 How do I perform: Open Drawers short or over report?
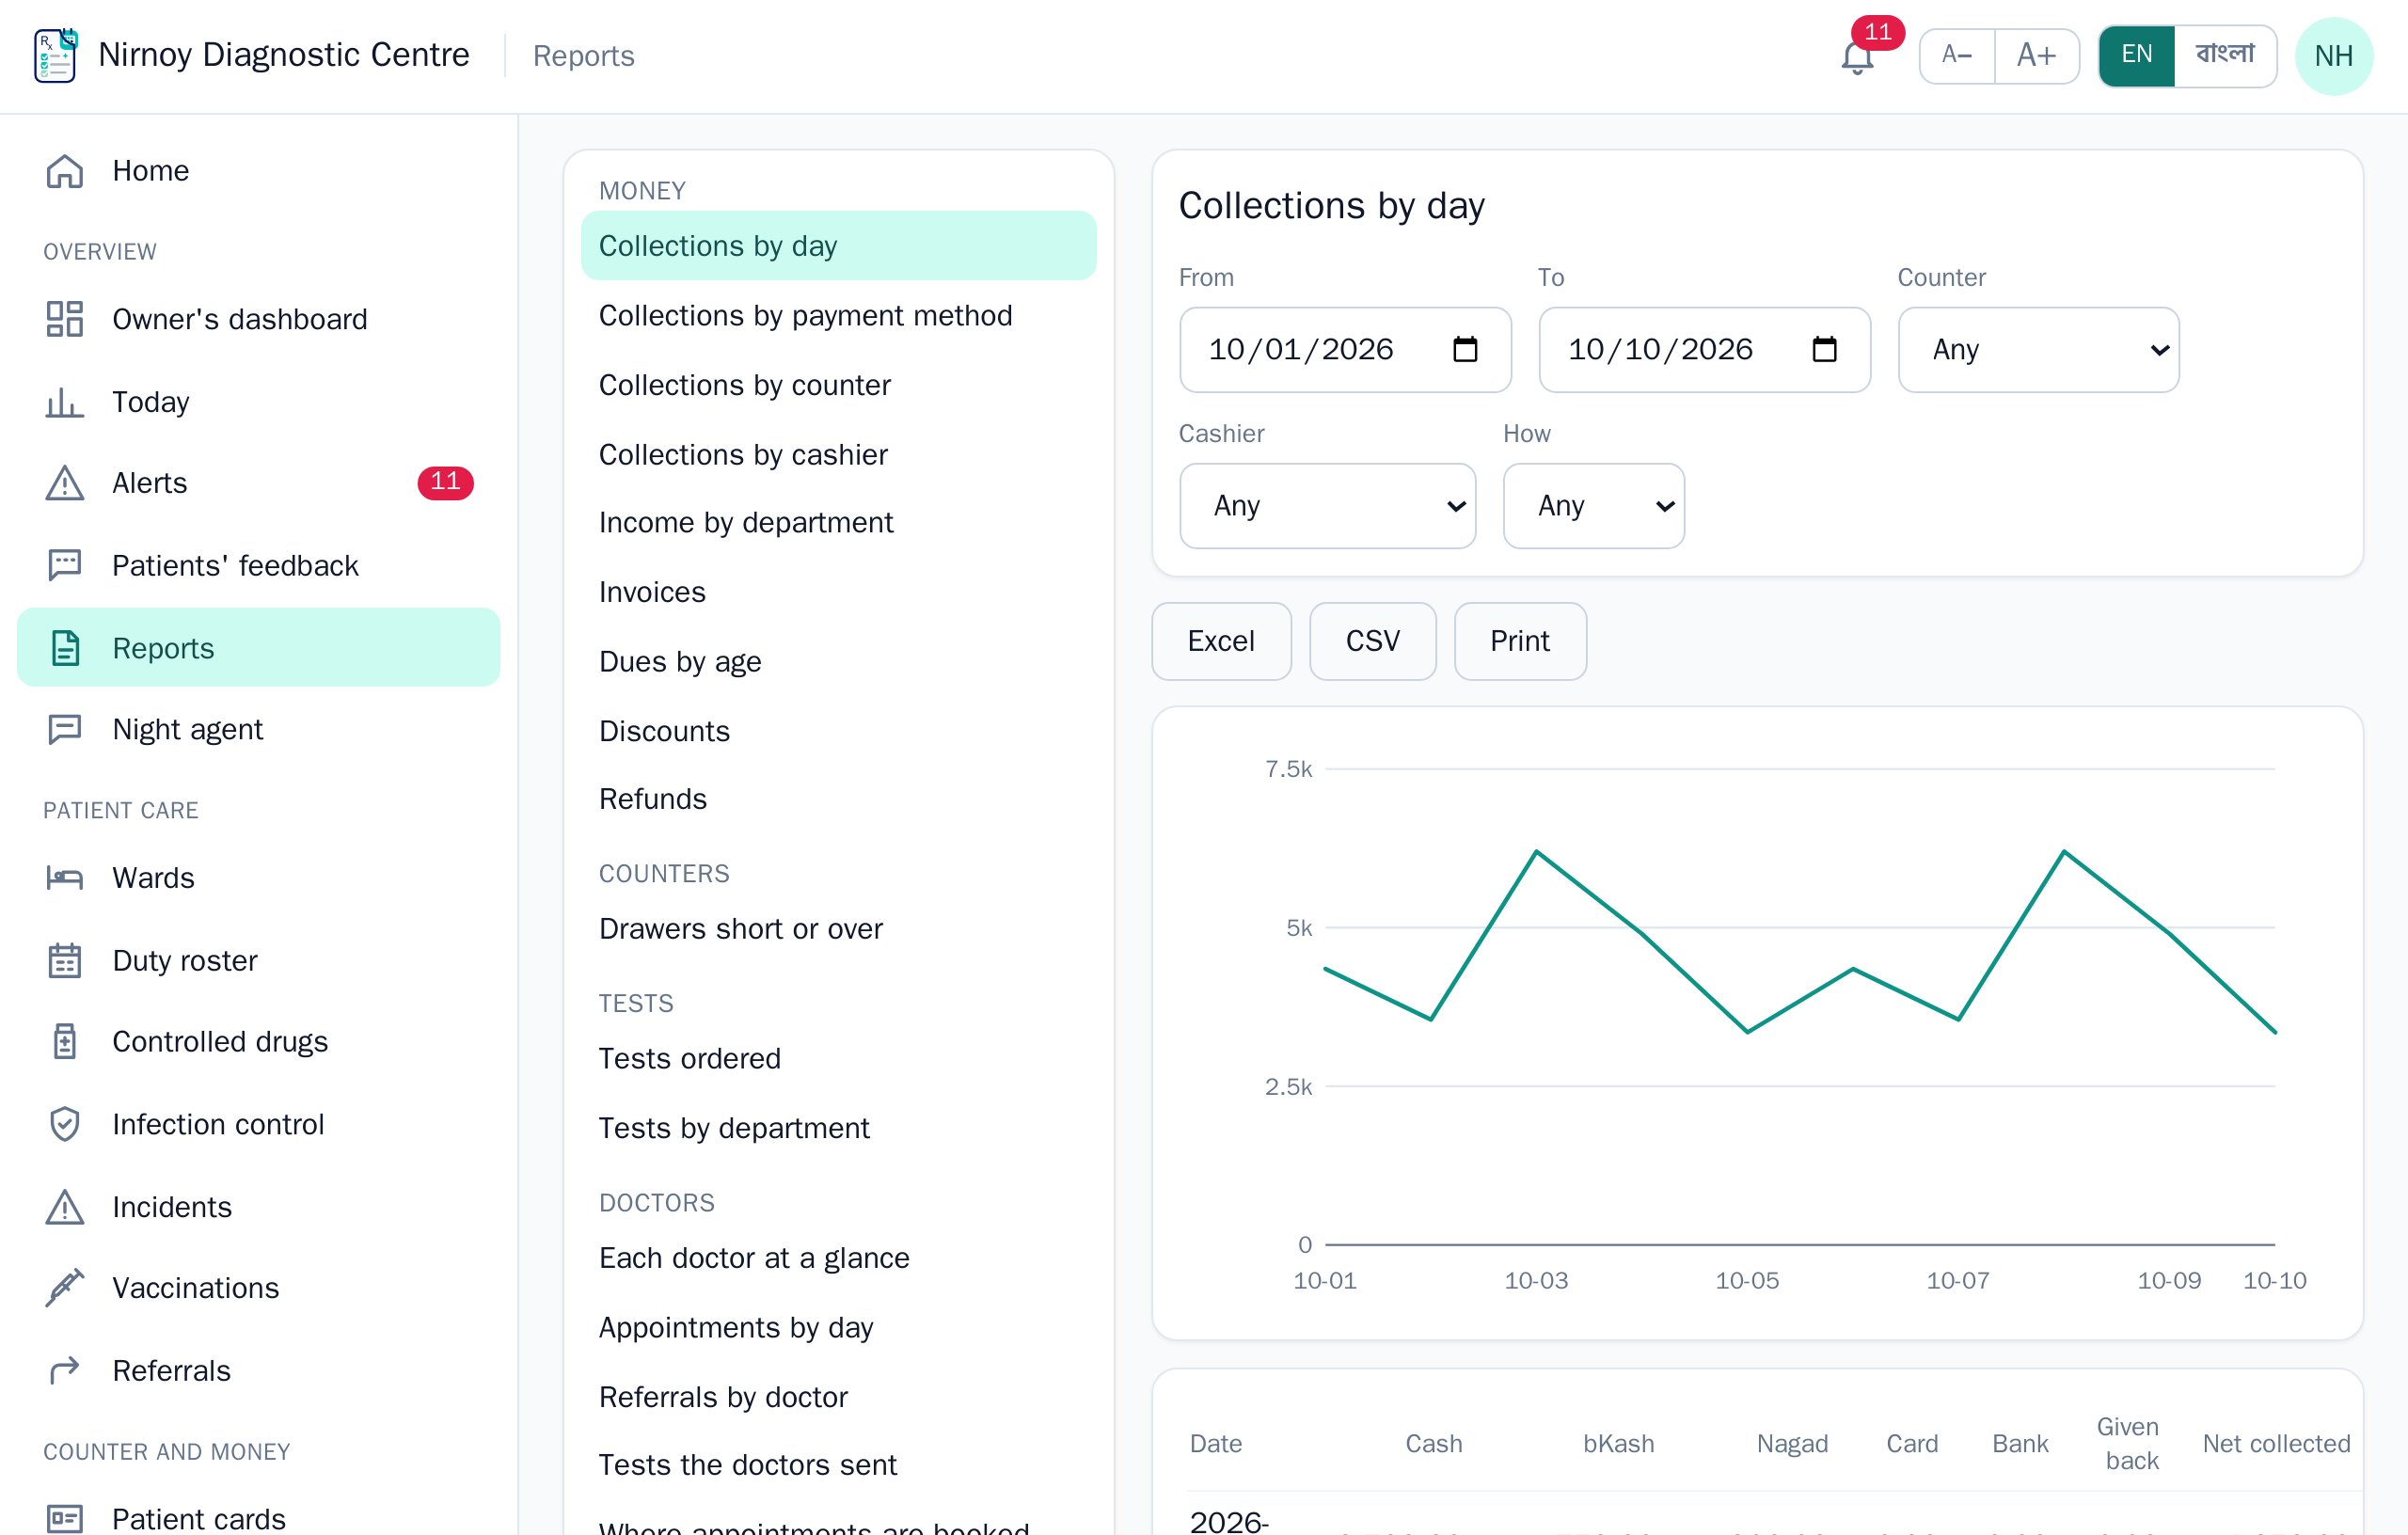pyautogui.click(x=838, y=929)
